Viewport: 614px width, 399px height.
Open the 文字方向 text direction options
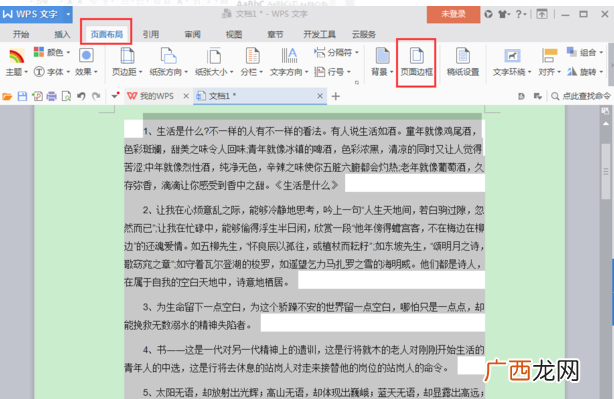point(289,62)
